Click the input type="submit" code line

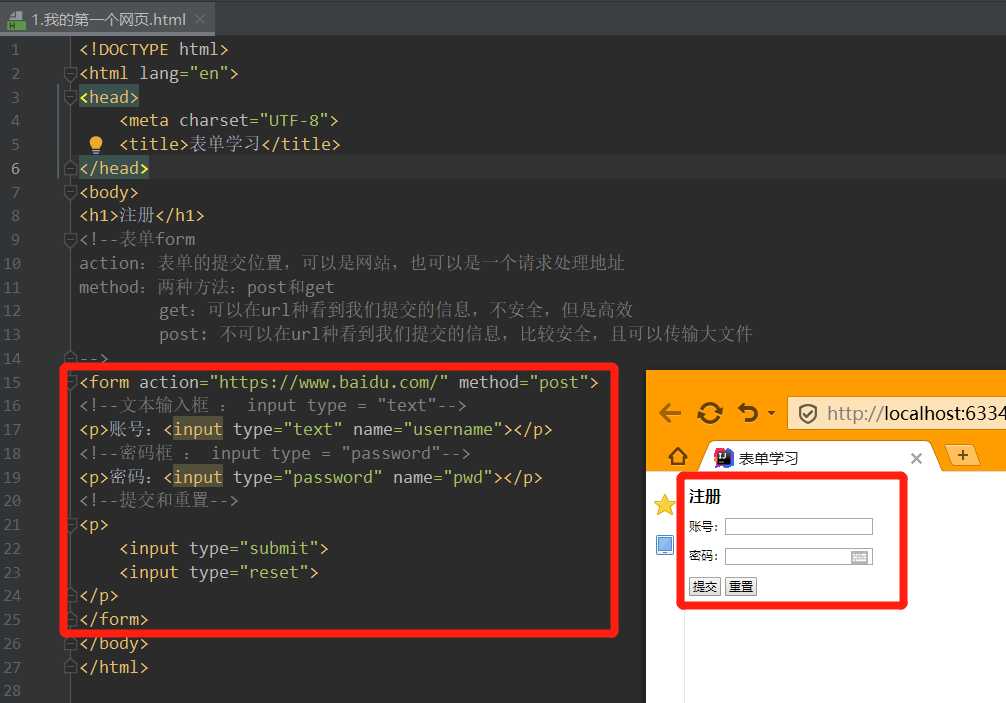(x=224, y=549)
